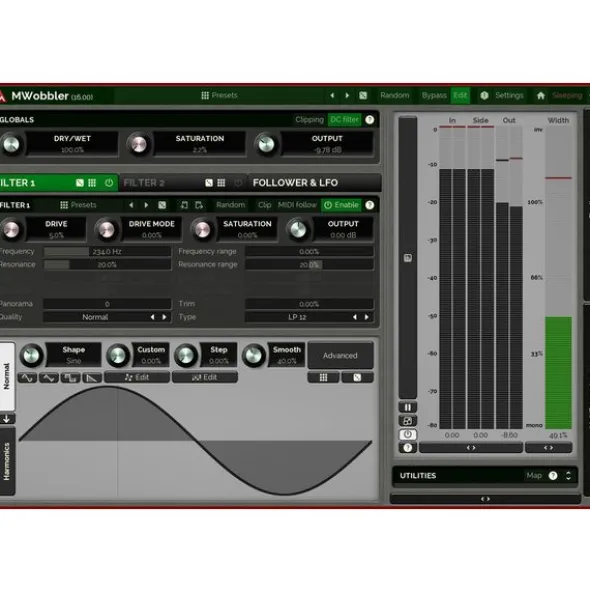
Task: Open Filter 1 tab presets grid icon
Action: coord(92,183)
